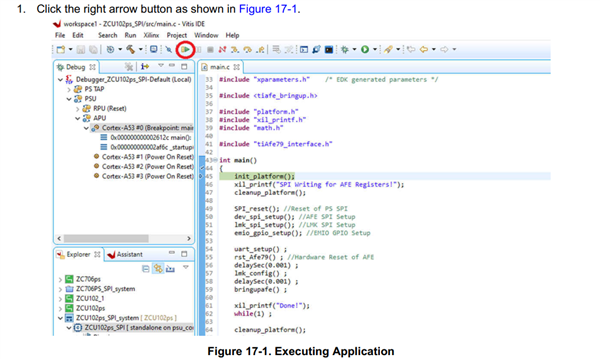Image resolution: width=600 pixels, height=360 pixels.
Task: Open the Explorer panel view menu triangle
Action: coord(186,267)
